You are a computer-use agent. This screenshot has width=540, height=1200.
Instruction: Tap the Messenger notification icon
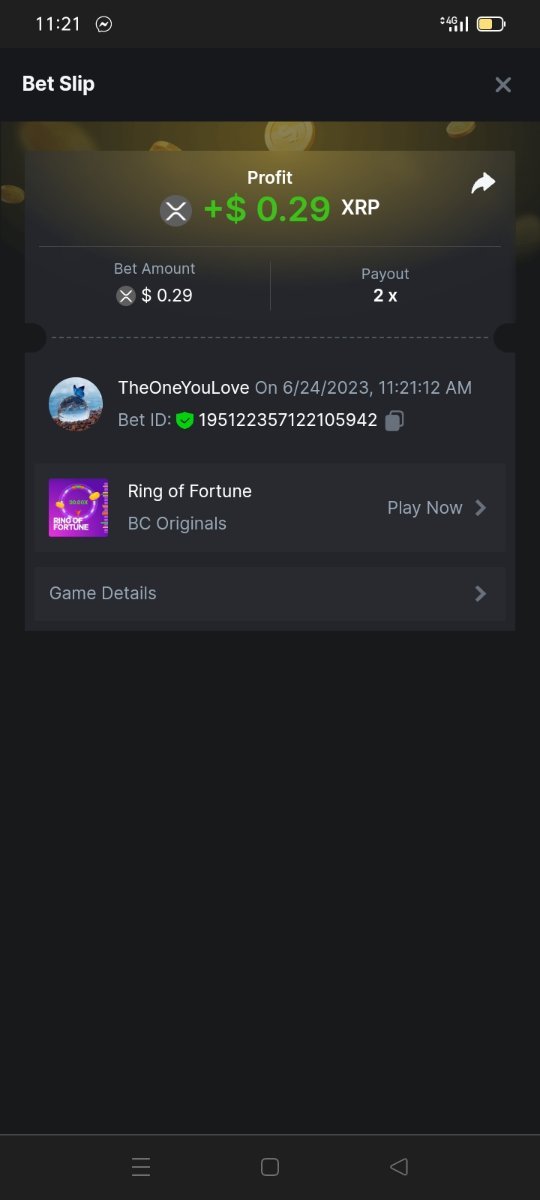coord(104,24)
